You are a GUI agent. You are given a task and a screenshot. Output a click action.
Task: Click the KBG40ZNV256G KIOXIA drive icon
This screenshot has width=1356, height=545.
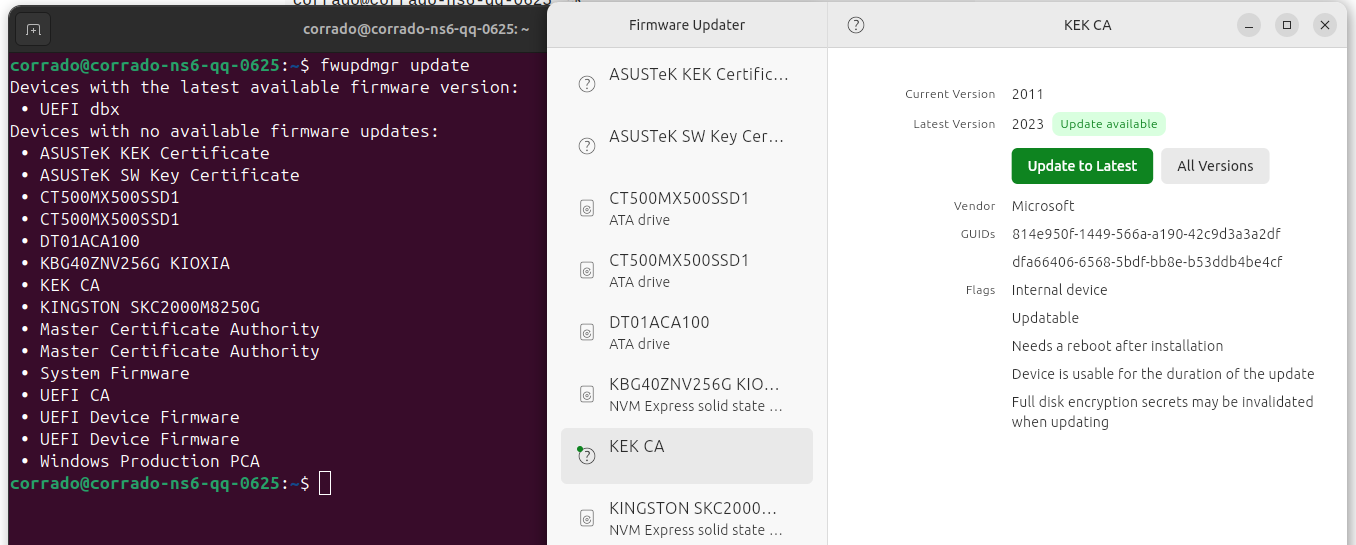click(587, 394)
